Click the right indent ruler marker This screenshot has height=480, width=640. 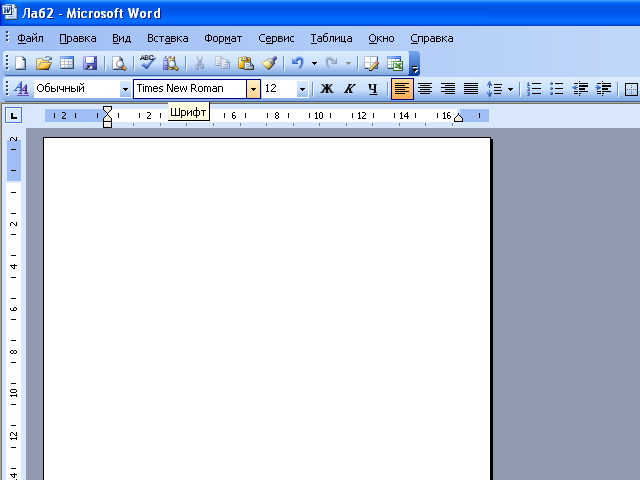[458, 118]
